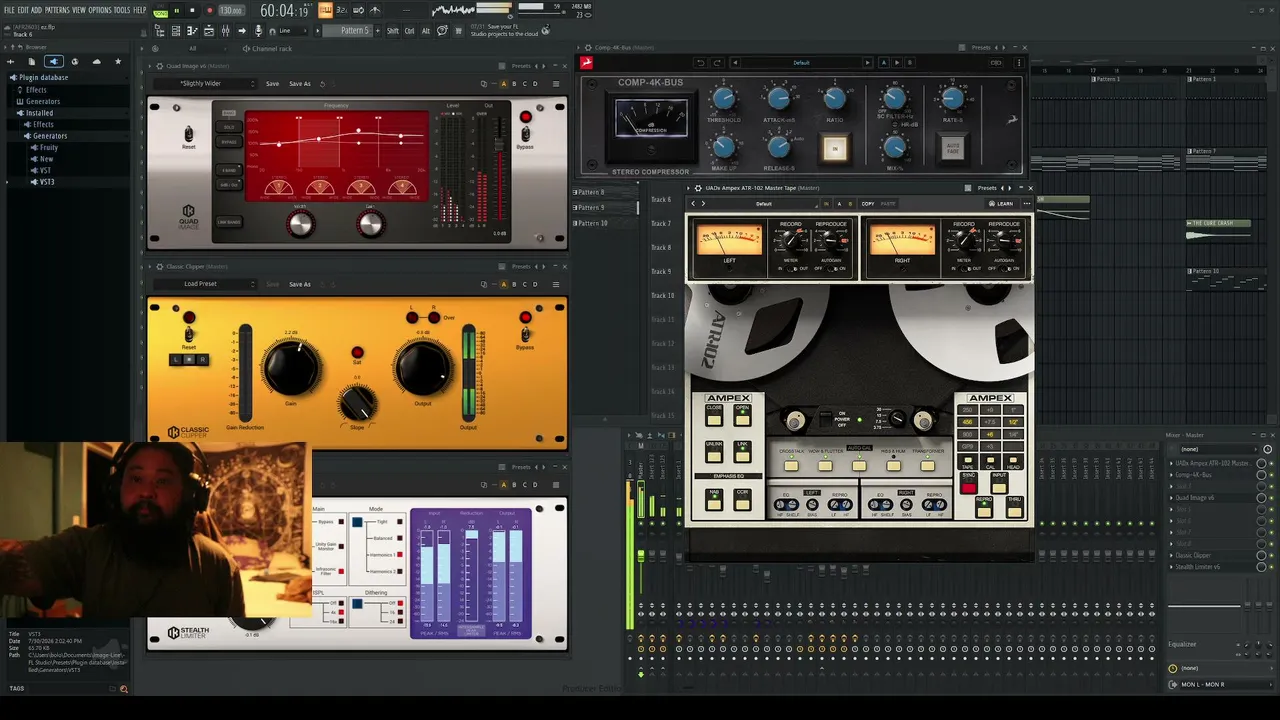The height and width of the screenshot is (720, 1280).
Task: Click the Shift key button in toolbar
Action: pos(393,31)
